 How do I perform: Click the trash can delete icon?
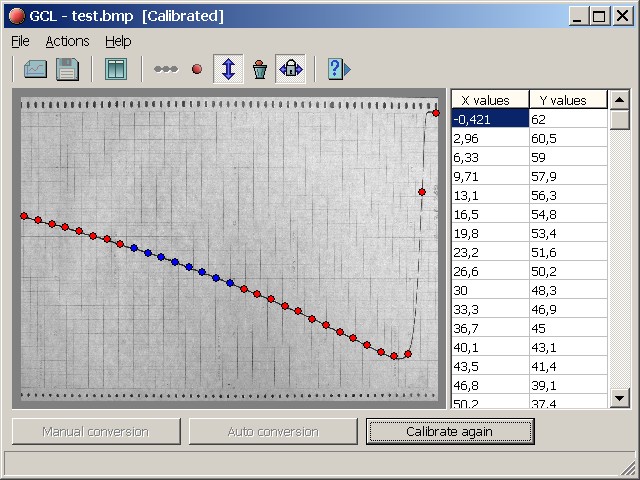coord(259,69)
